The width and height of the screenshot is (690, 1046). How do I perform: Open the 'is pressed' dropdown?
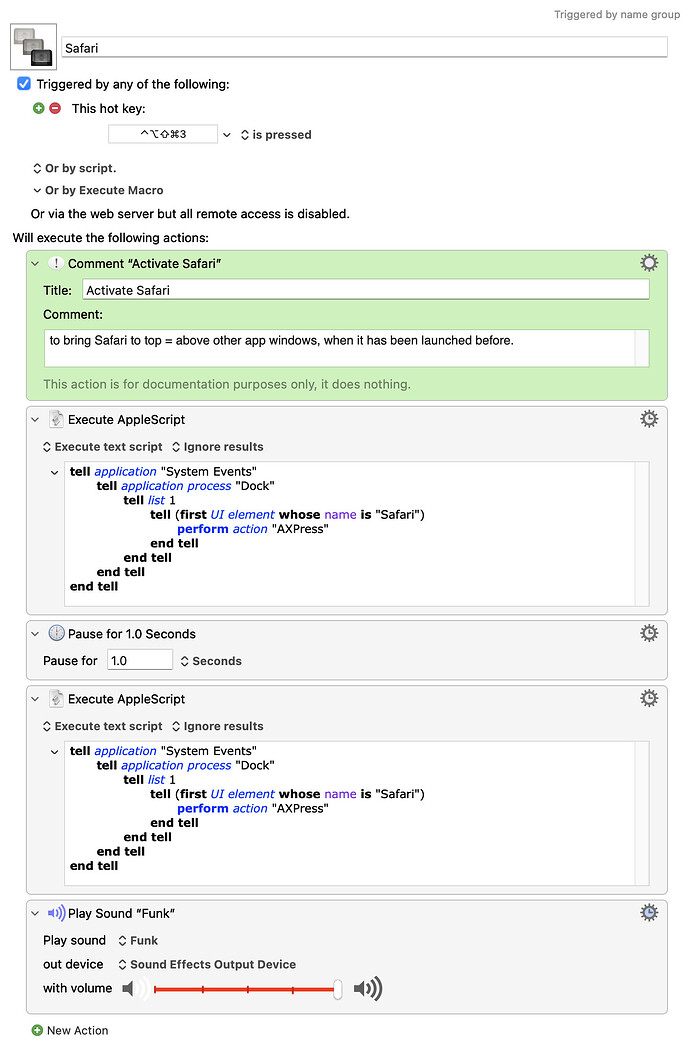coord(279,134)
